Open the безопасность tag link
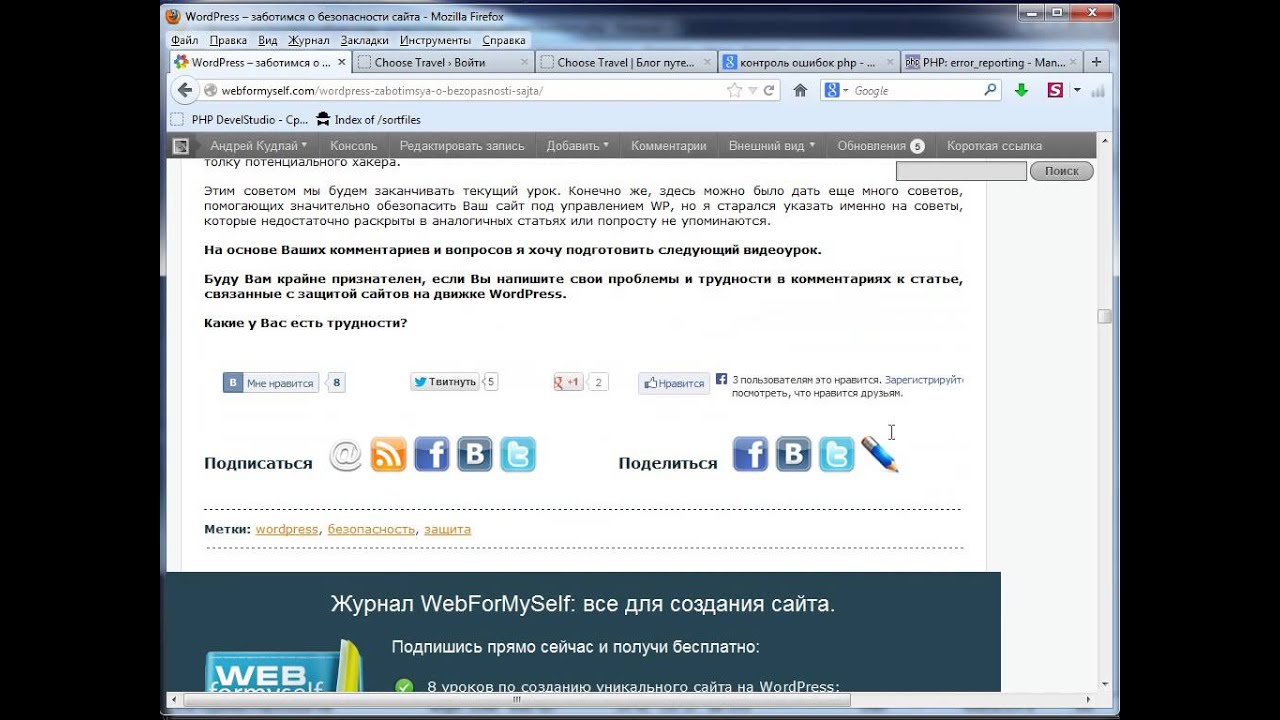1280x720 pixels. tap(371, 529)
